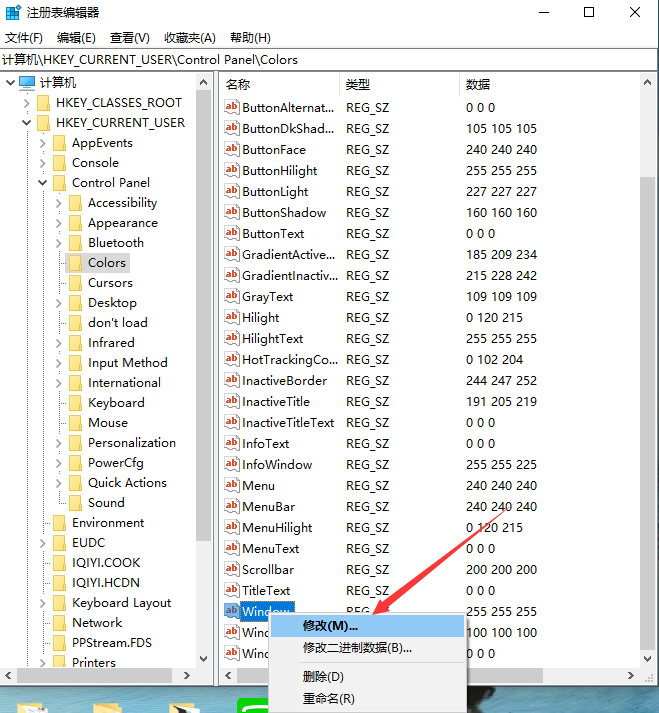Expand the HKEY_CLASSES_ROOT tree node
This screenshot has height=713, width=659.
click(x=27, y=103)
